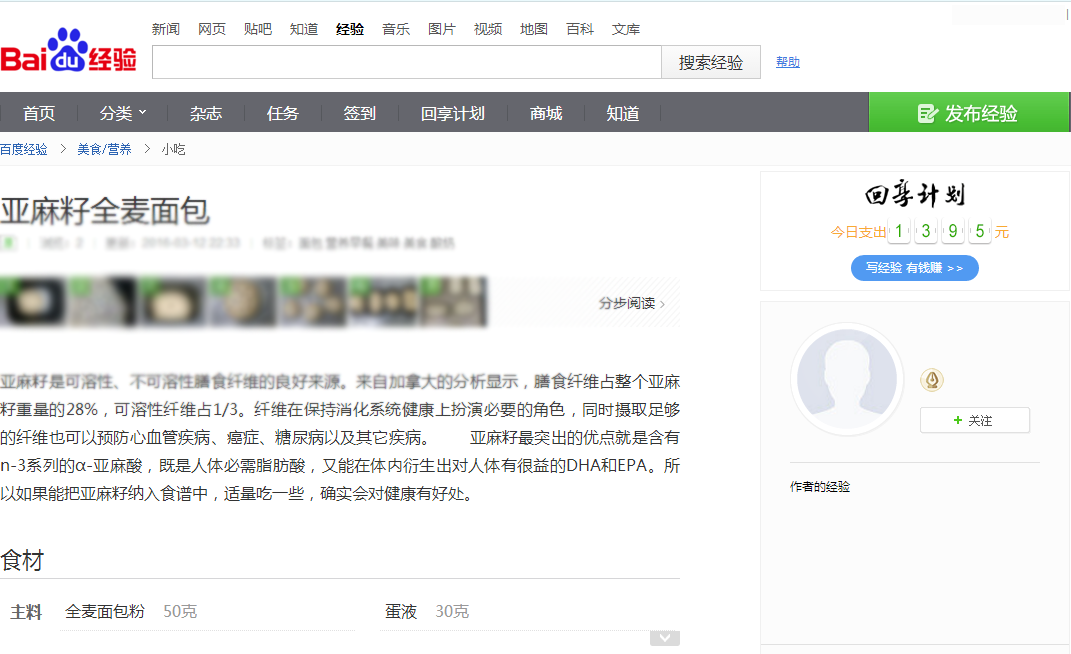1071x654 pixels.
Task: Click the author's gold badge icon
Action: [932, 380]
